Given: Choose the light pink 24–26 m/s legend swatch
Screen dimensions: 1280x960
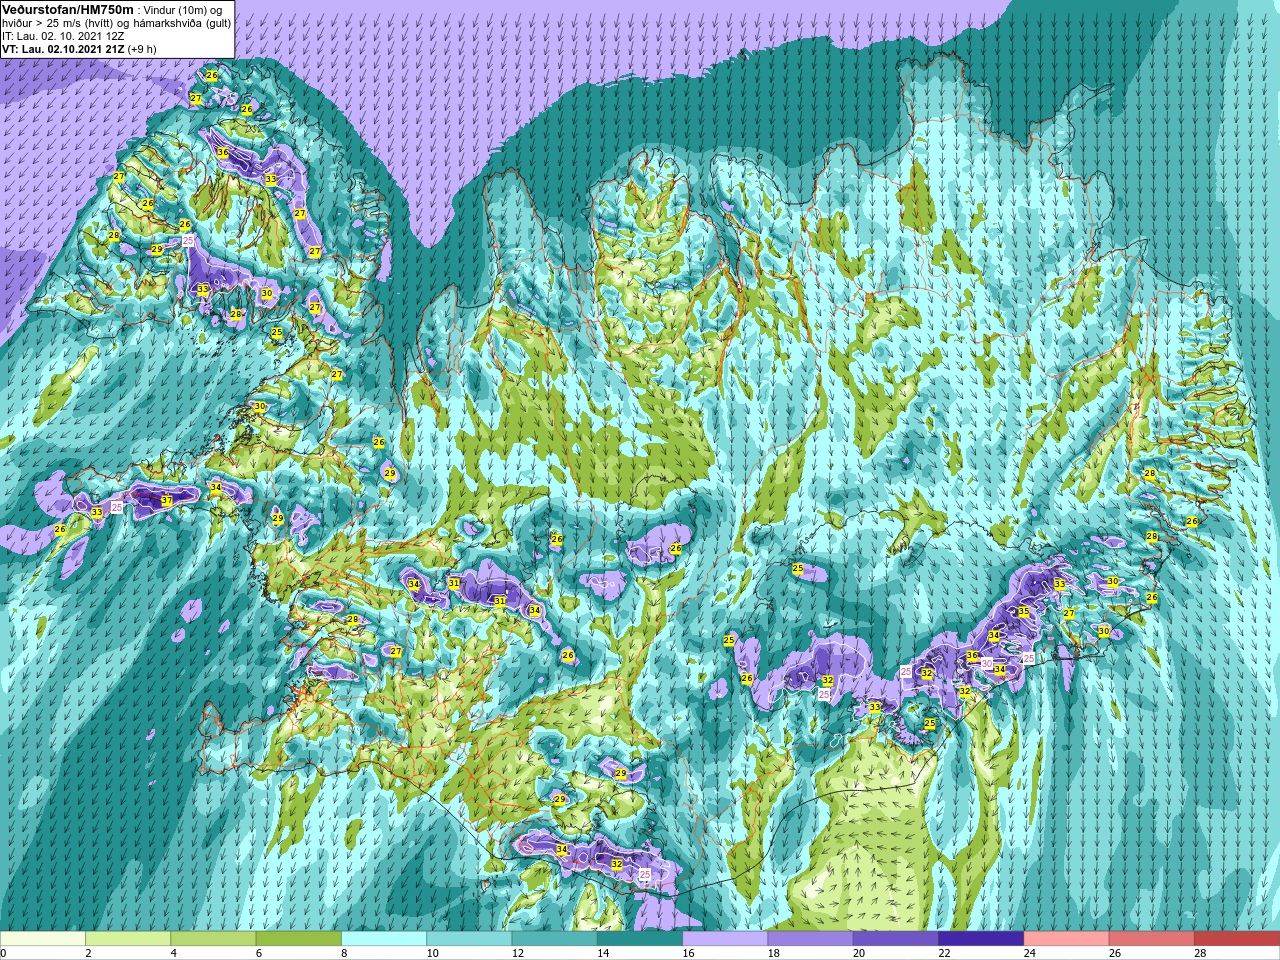Looking at the screenshot, I should 1066,939.
